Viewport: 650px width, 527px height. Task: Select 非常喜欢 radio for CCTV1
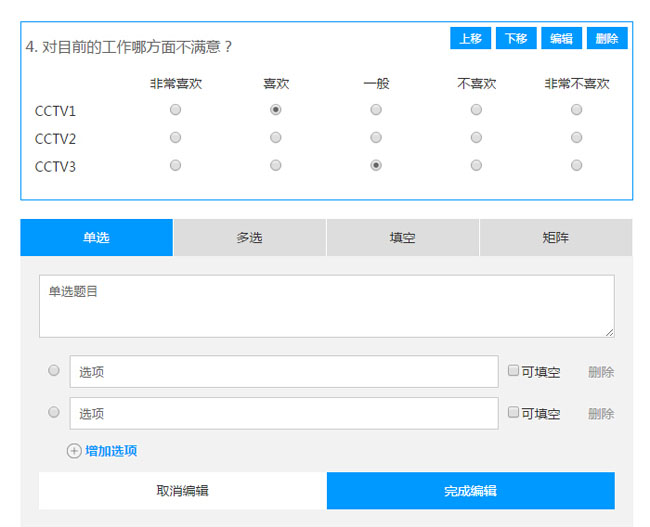(176, 110)
